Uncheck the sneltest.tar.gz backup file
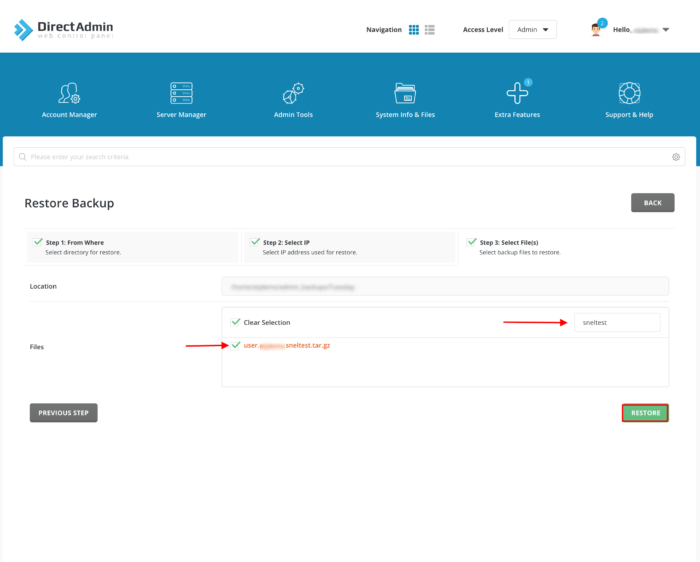700x562 pixels. tap(236, 345)
